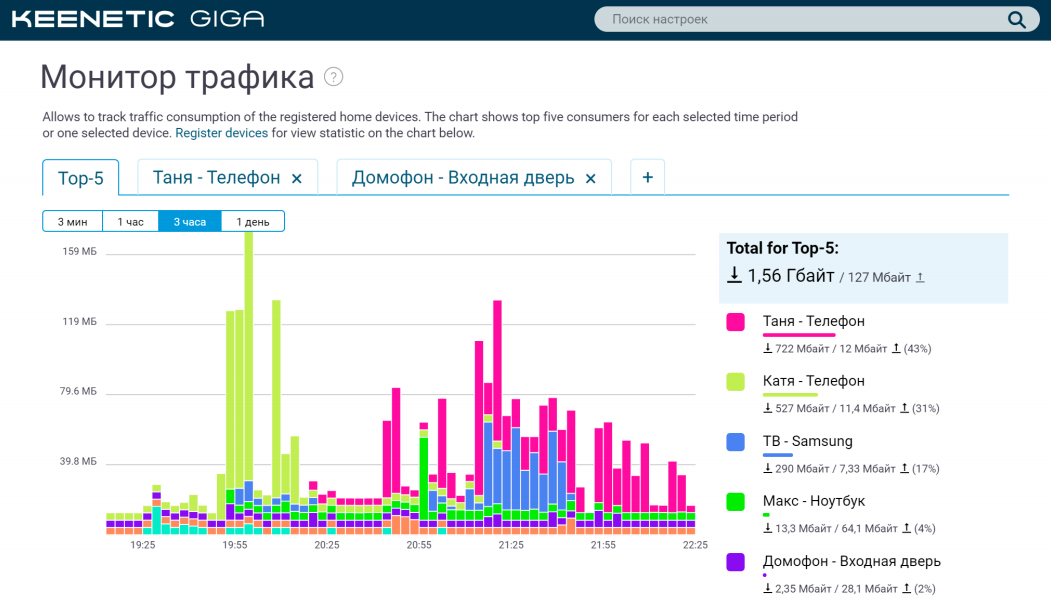Click the KEENETIC GIGA logo
The width and height of the screenshot is (1051, 604).
pos(138,19)
